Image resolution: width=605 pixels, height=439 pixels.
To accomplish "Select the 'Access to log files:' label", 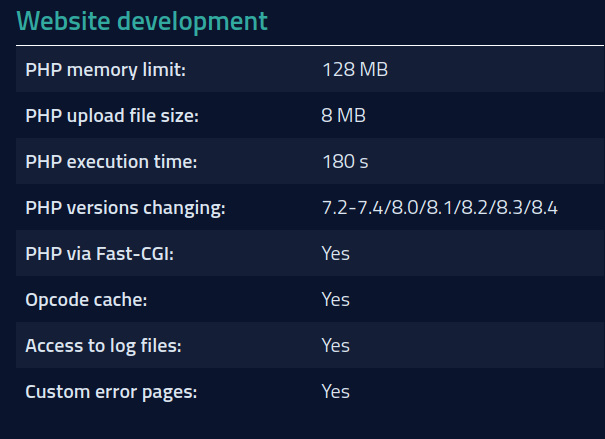I will (x=103, y=345).
